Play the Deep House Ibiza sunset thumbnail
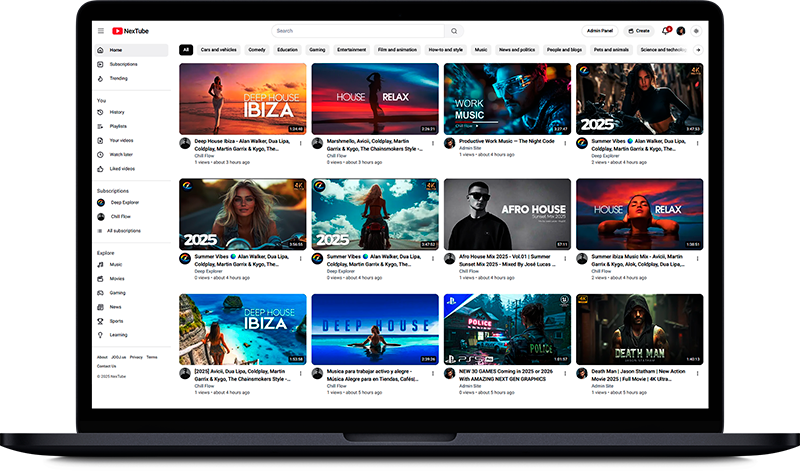This screenshot has height=471, width=800. tap(243, 99)
